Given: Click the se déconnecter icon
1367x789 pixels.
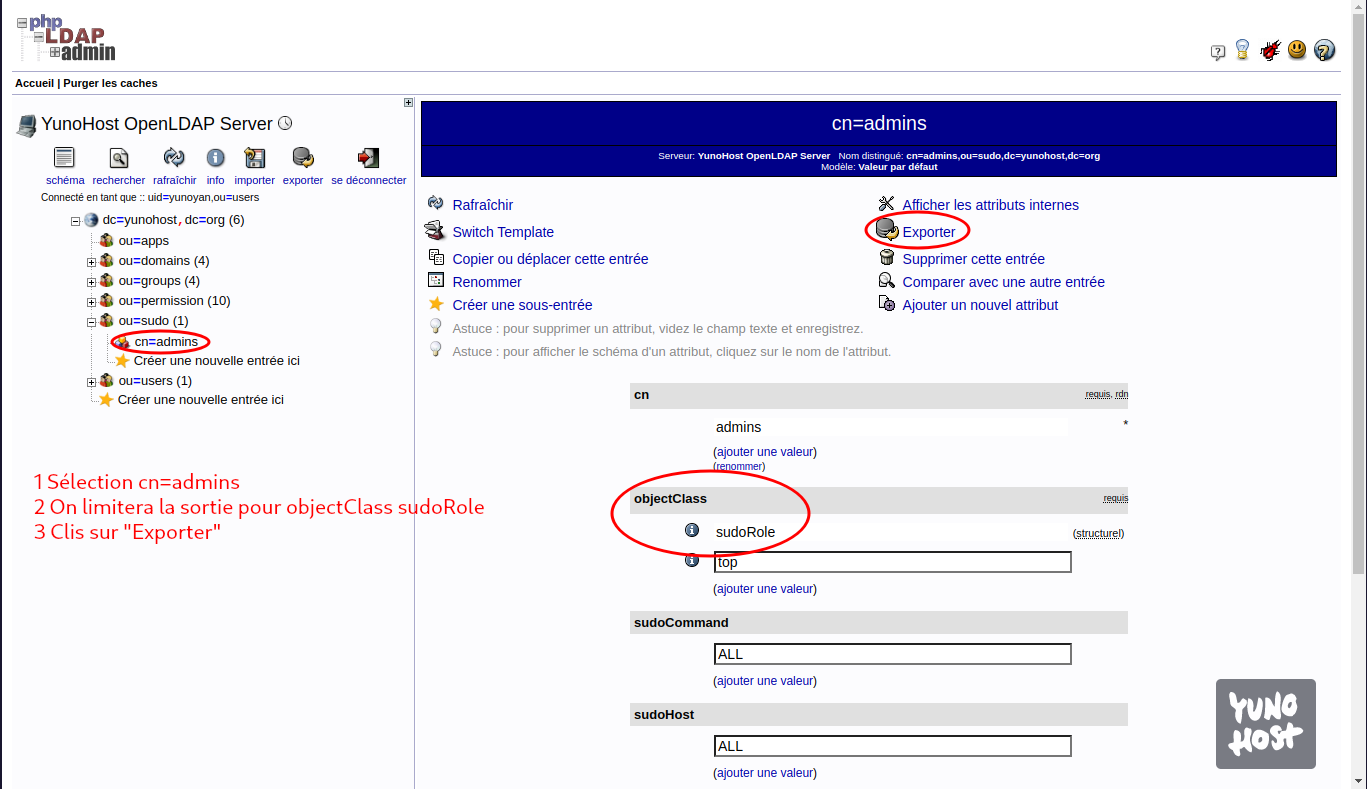Looking at the screenshot, I should [368, 158].
